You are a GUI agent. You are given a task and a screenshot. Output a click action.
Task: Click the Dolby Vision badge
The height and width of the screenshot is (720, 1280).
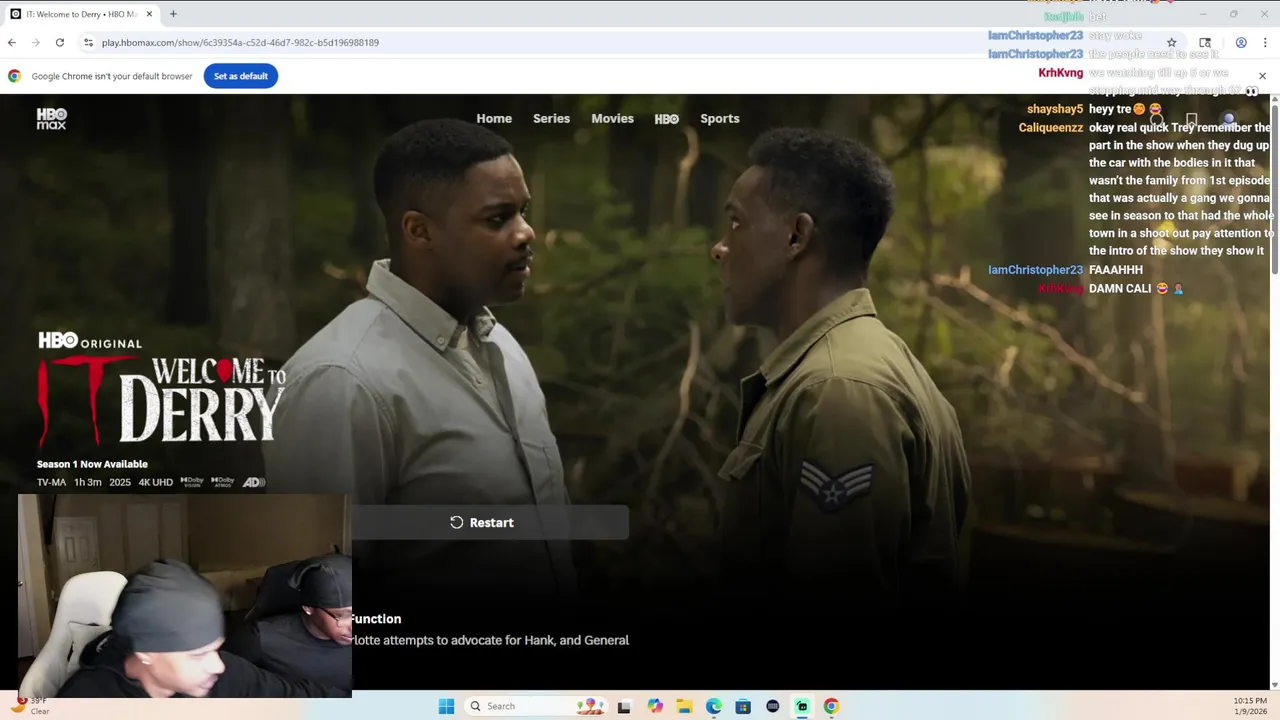pos(191,482)
